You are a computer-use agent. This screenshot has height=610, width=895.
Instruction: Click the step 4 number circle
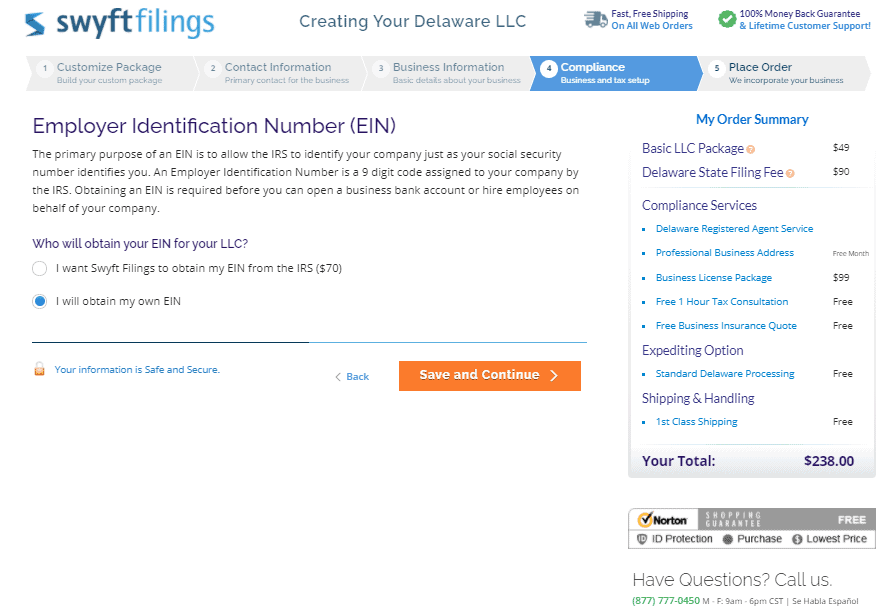pos(549,68)
